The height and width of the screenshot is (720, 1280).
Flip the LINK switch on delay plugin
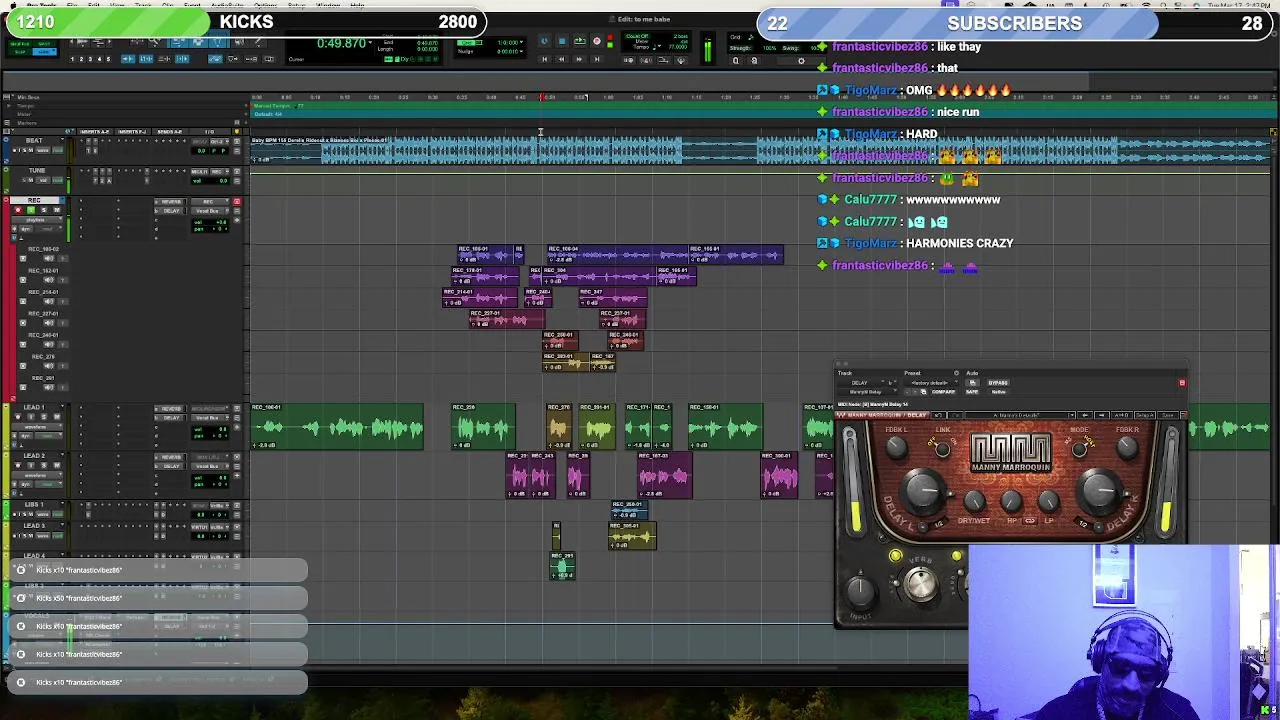(x=942, y=449)
